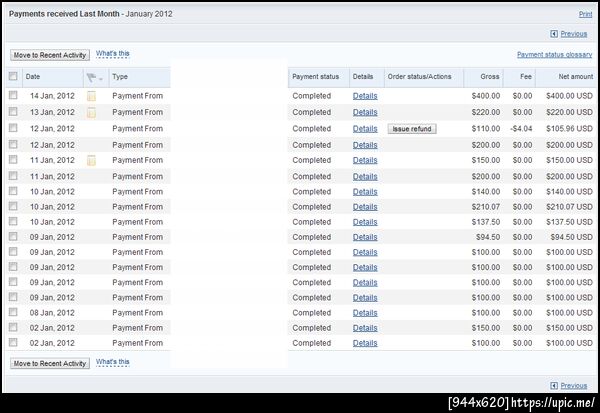Tick the 02 Jan $150.00 row checkbox
Viewport: 600px width, 413px height.
point(13,327)
